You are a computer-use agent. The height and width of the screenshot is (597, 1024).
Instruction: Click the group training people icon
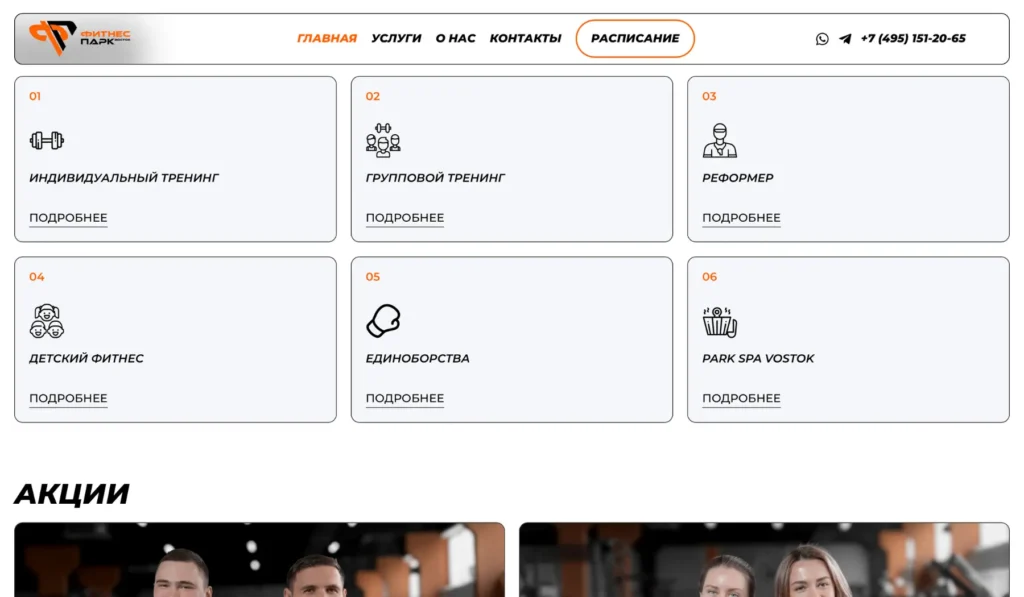tap(383, 140)
